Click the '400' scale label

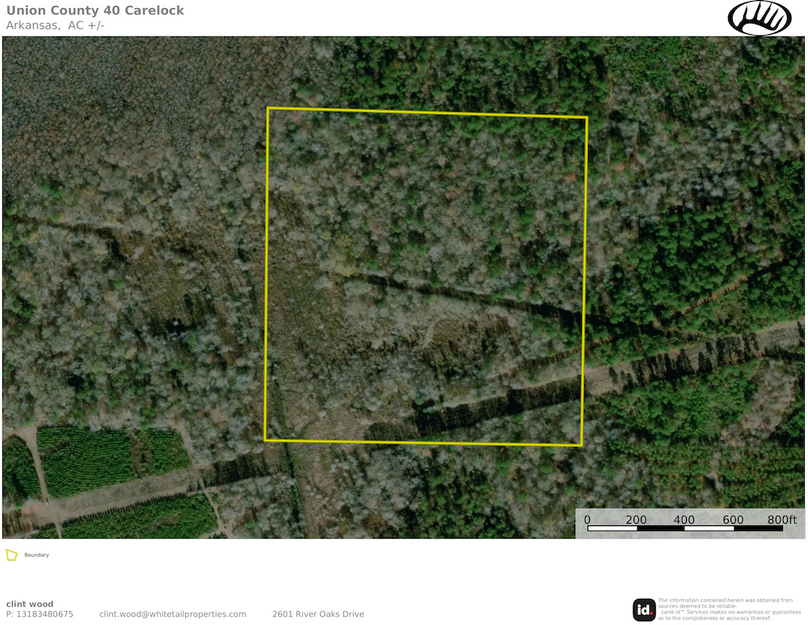click(684, 519)
